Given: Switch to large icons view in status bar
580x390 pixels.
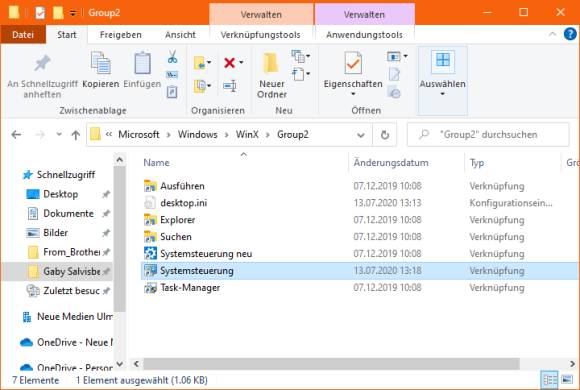Looking at the screenshot, I should coord(567,380).
